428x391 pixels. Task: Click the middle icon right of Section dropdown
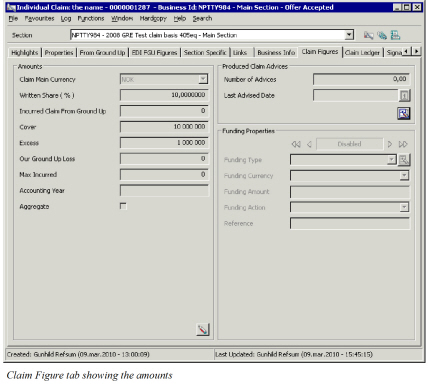click(x=382, y=35)
